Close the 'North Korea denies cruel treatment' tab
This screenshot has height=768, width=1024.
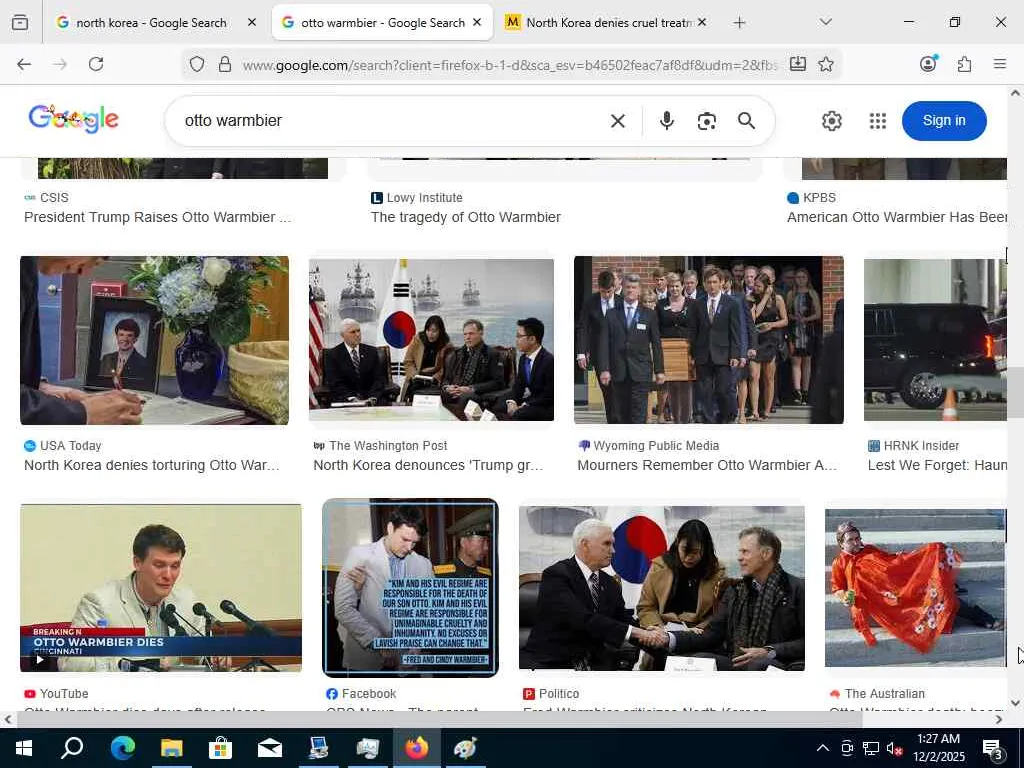click(702, 22)
